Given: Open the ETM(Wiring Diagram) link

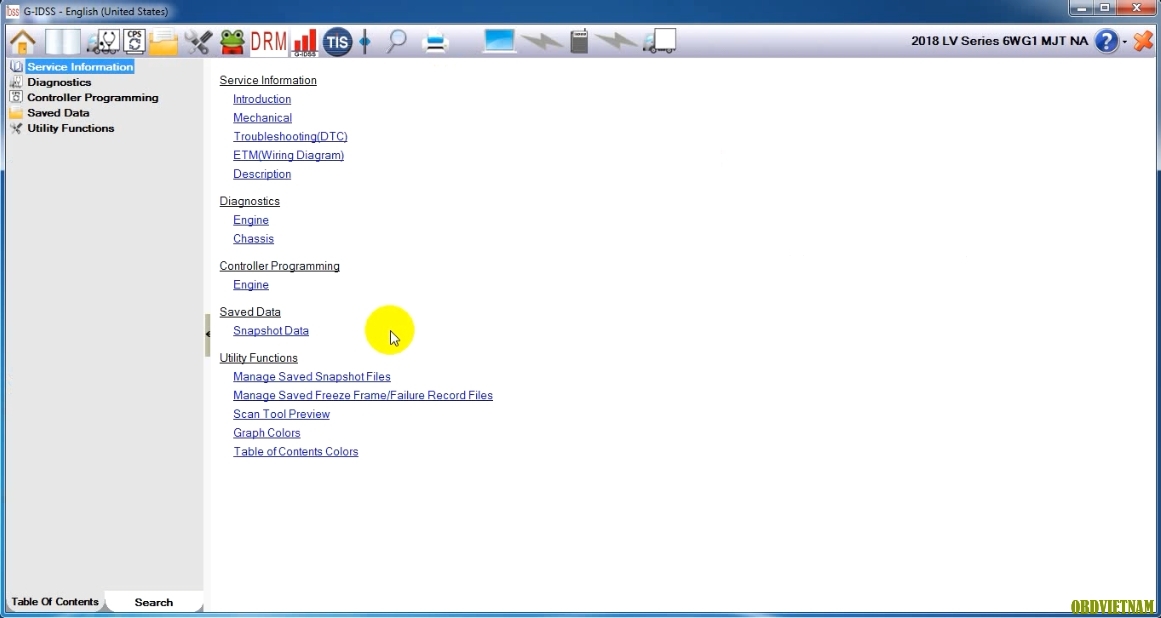Looking at the screenshot, I should [289, 155].
